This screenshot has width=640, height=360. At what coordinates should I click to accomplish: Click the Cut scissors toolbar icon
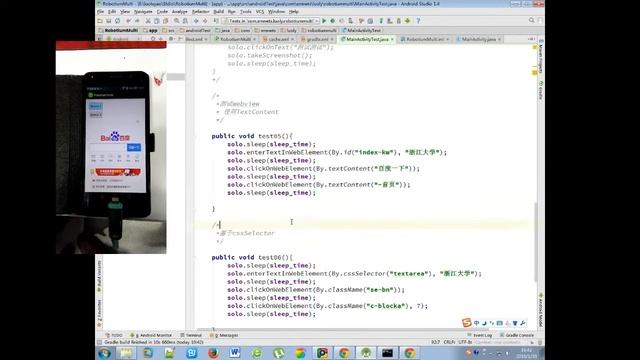tap(148, 21)
